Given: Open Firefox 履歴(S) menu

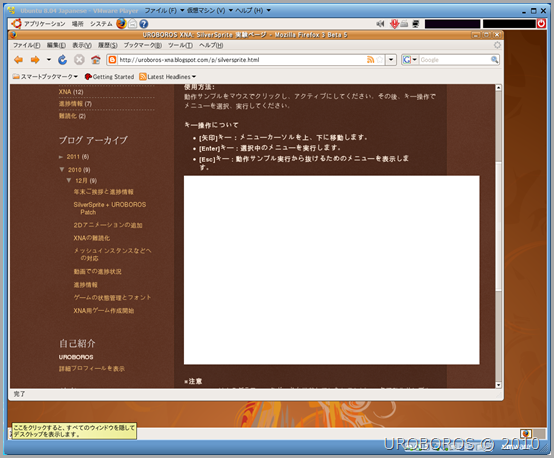Looking at the screenshot, I should pos(108,45).
